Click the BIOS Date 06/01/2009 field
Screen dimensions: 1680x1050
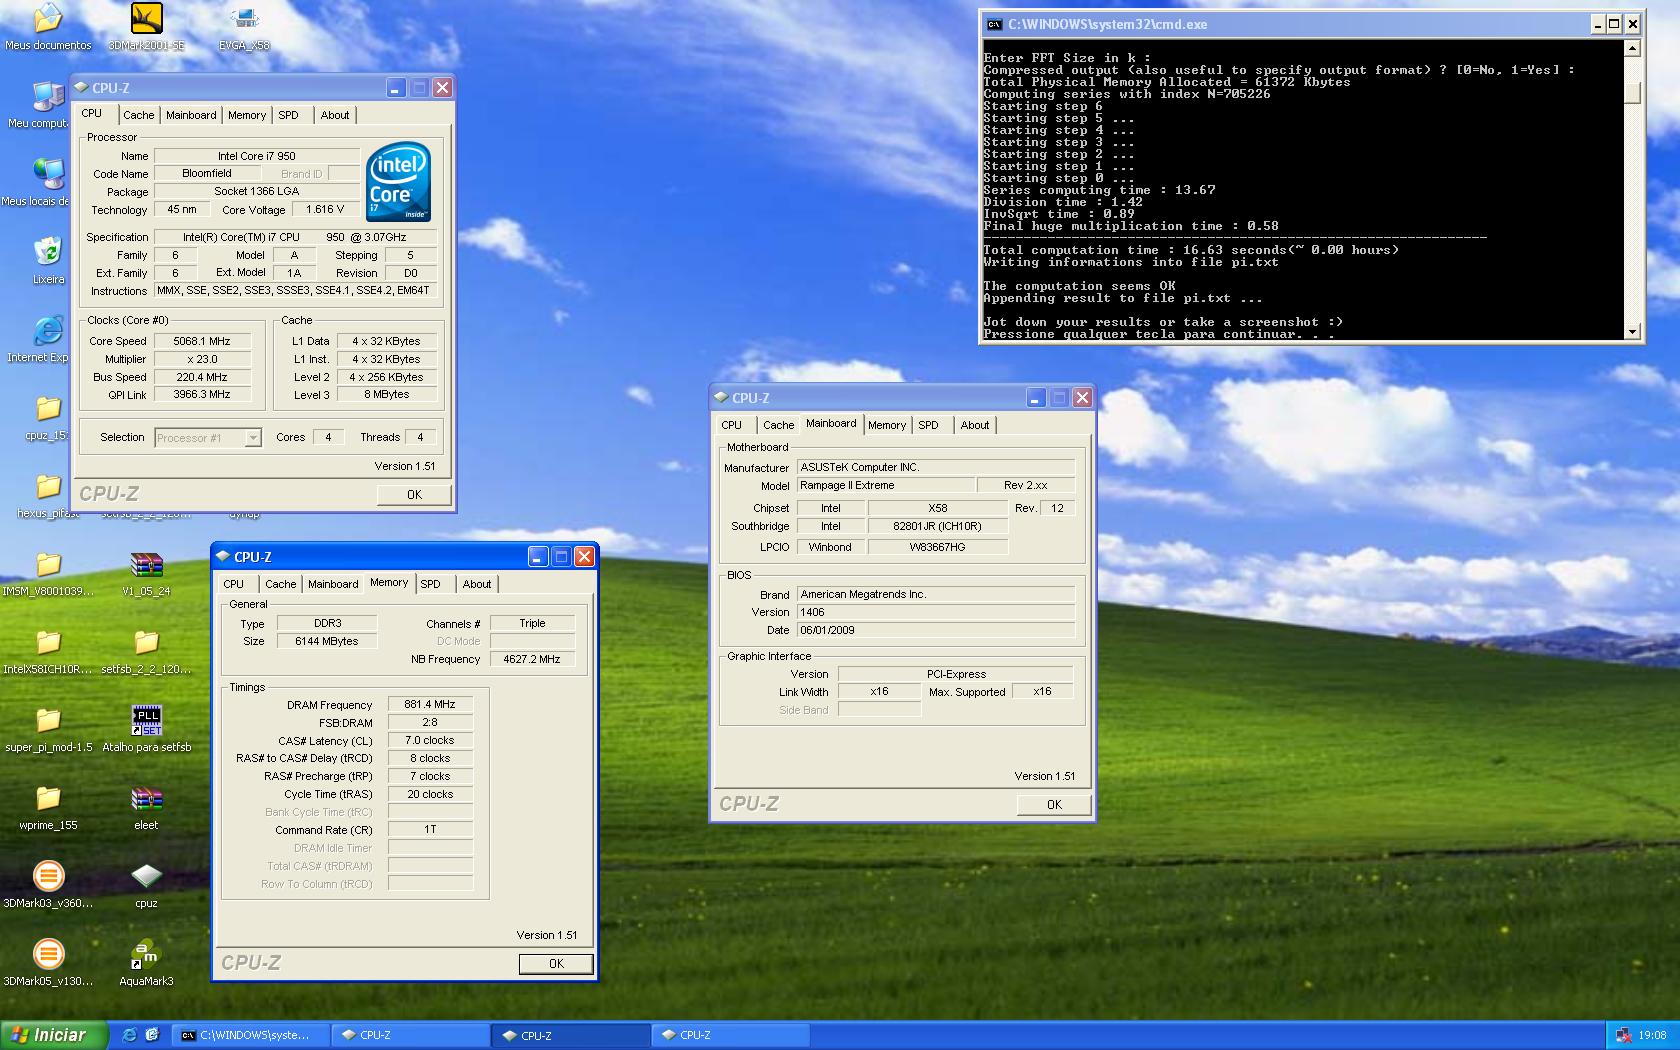coord(936,631)
